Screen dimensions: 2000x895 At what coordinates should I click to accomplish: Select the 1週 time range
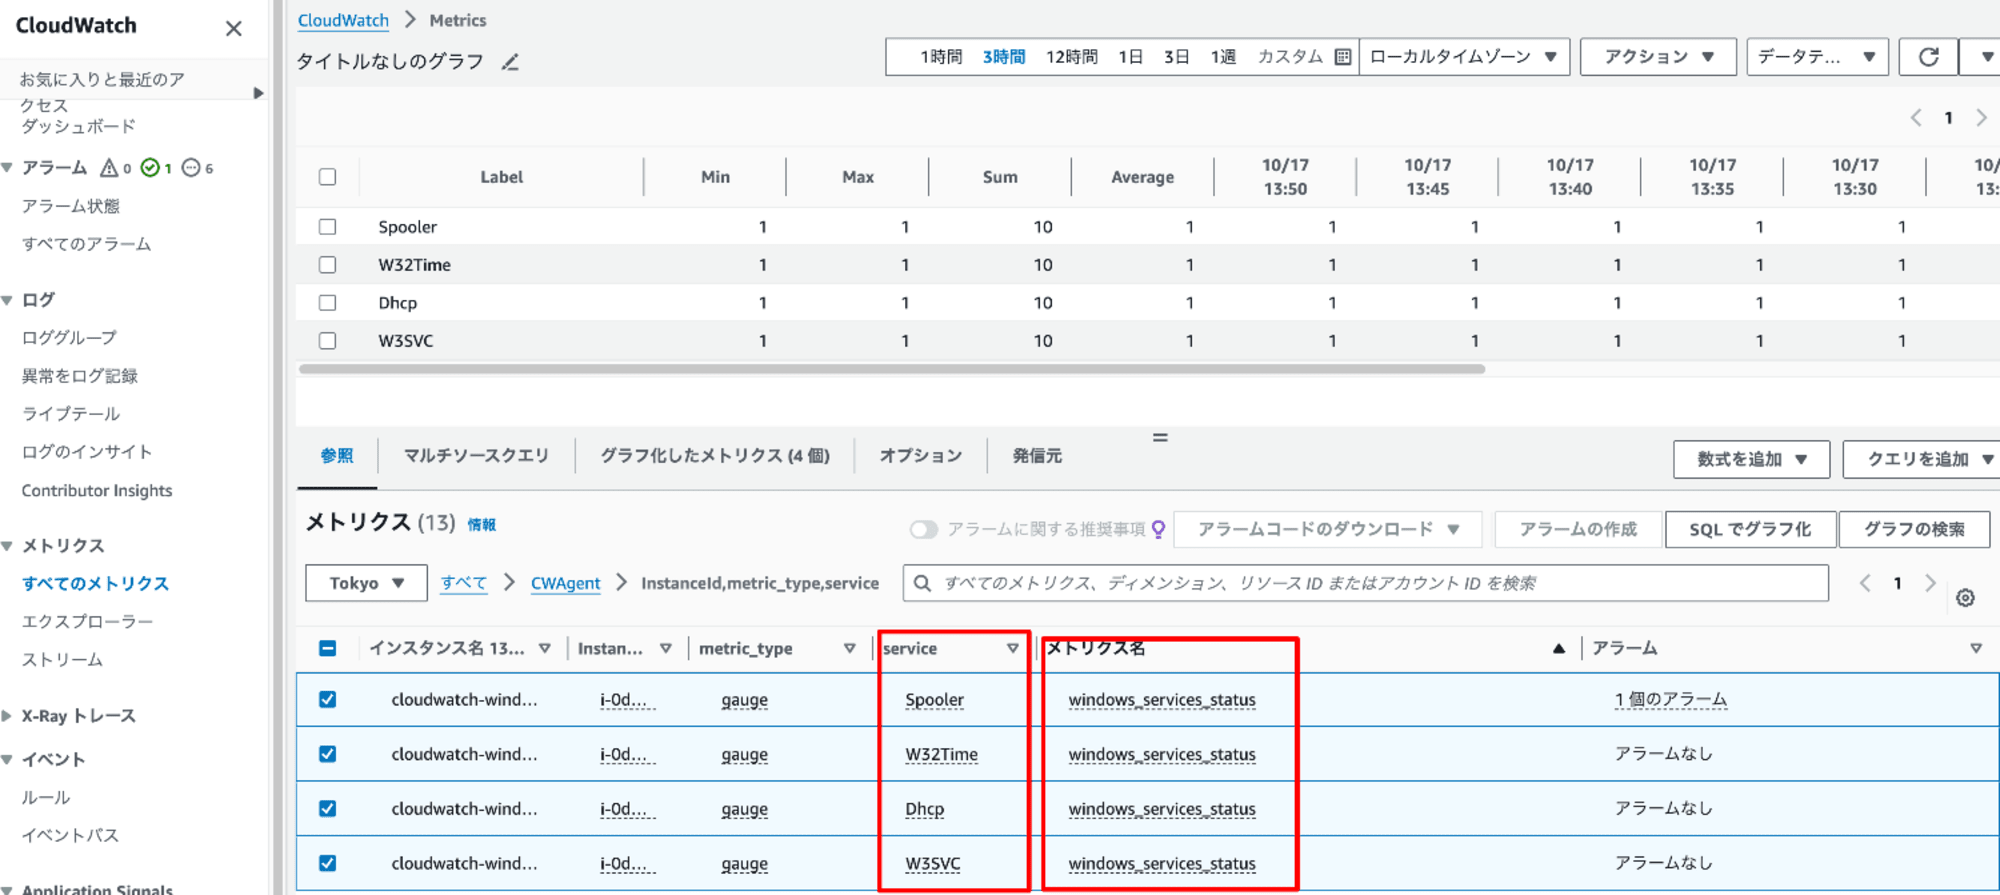tap(1223, 57)
